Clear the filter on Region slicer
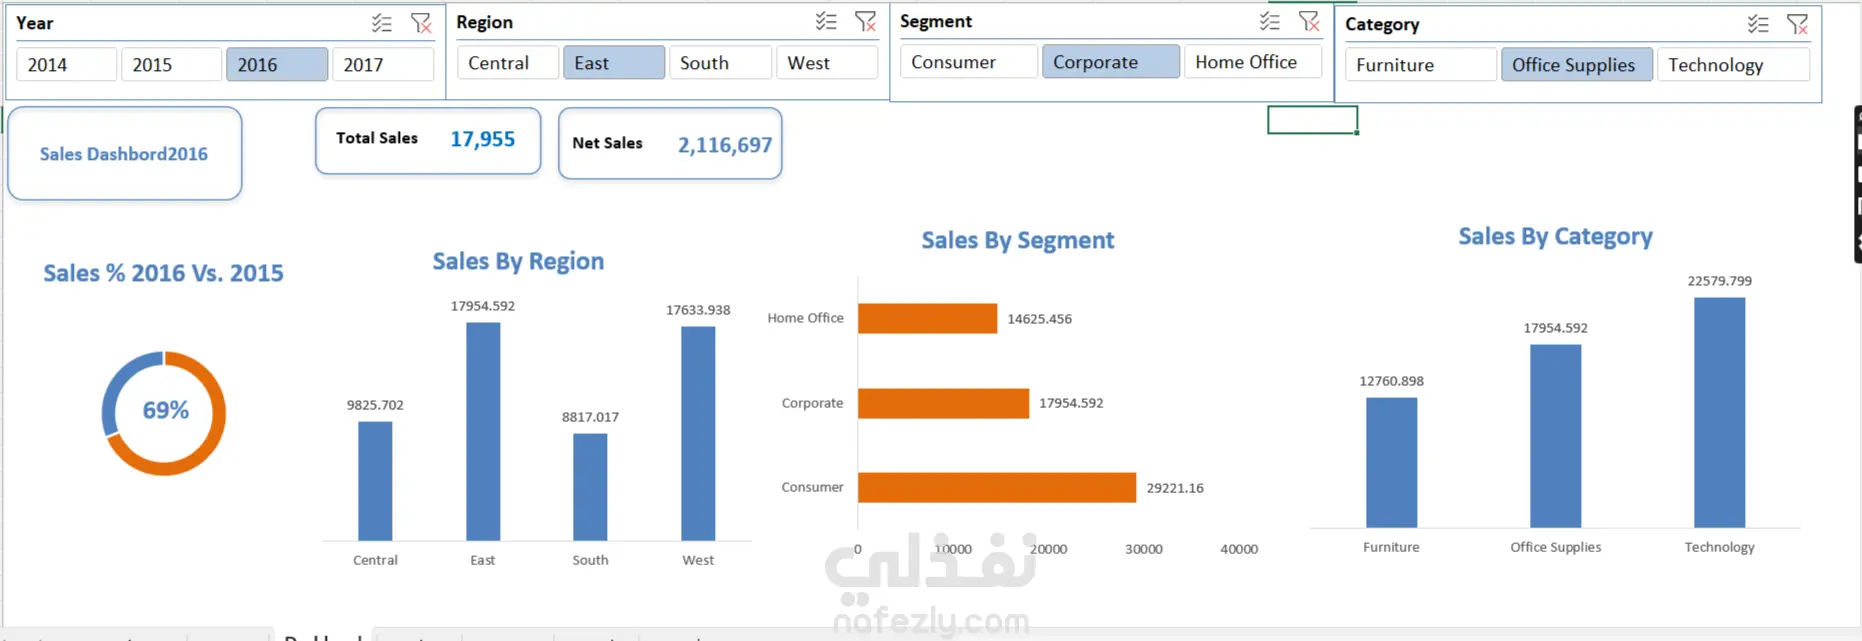1862x641 pixels. pyautogui.click(x=865, y=21)
